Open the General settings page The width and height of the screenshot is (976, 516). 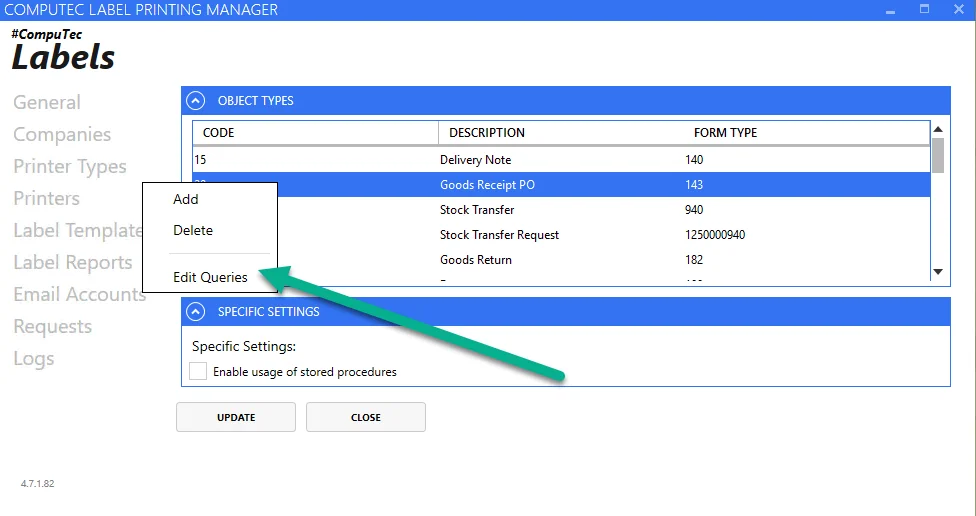[47, 102]
